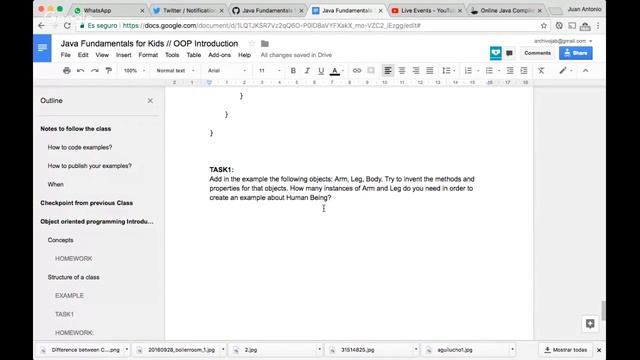Image resolution: width=640 pixels, height=360 pixels.
Task: Open the Edit menu
Action: 83,55
